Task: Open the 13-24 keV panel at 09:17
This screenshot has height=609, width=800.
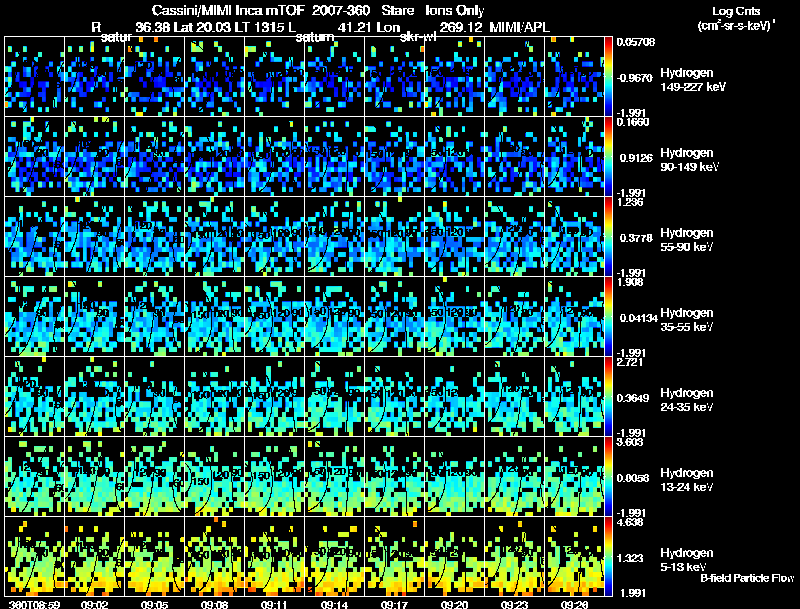Action: tap(394, 476)
